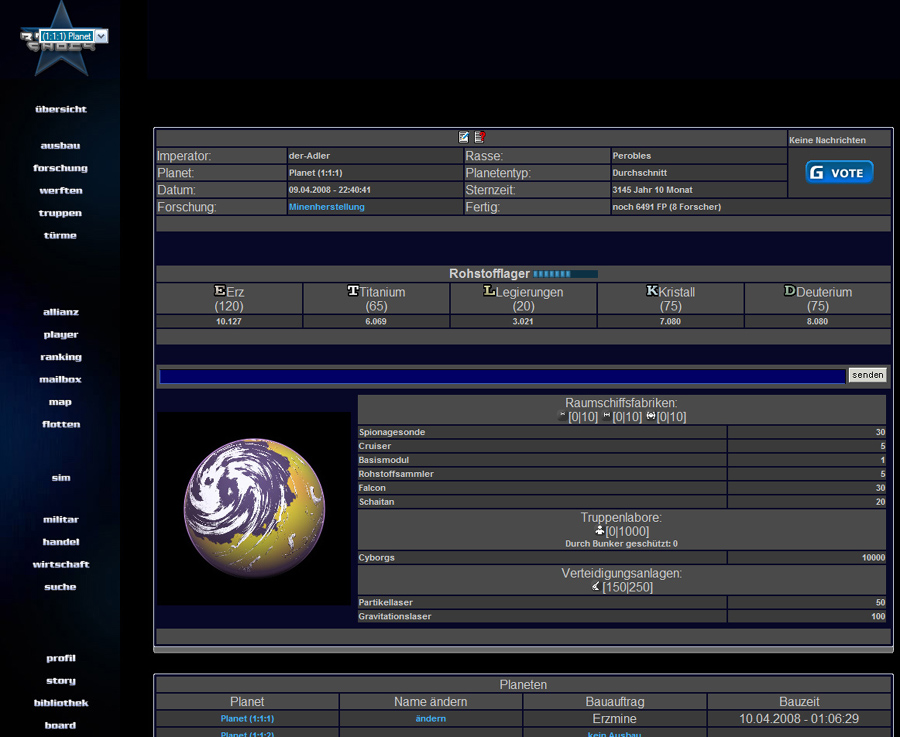The image size is (900, 737).
Task: Click the ändern rename link
Action: click(x=430, y=719)
